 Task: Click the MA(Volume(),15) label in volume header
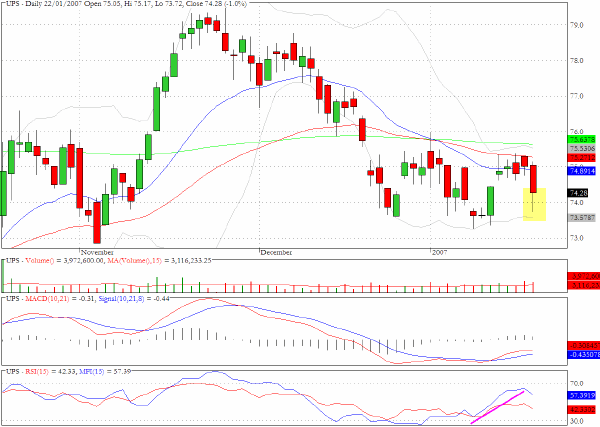point(134,261)
